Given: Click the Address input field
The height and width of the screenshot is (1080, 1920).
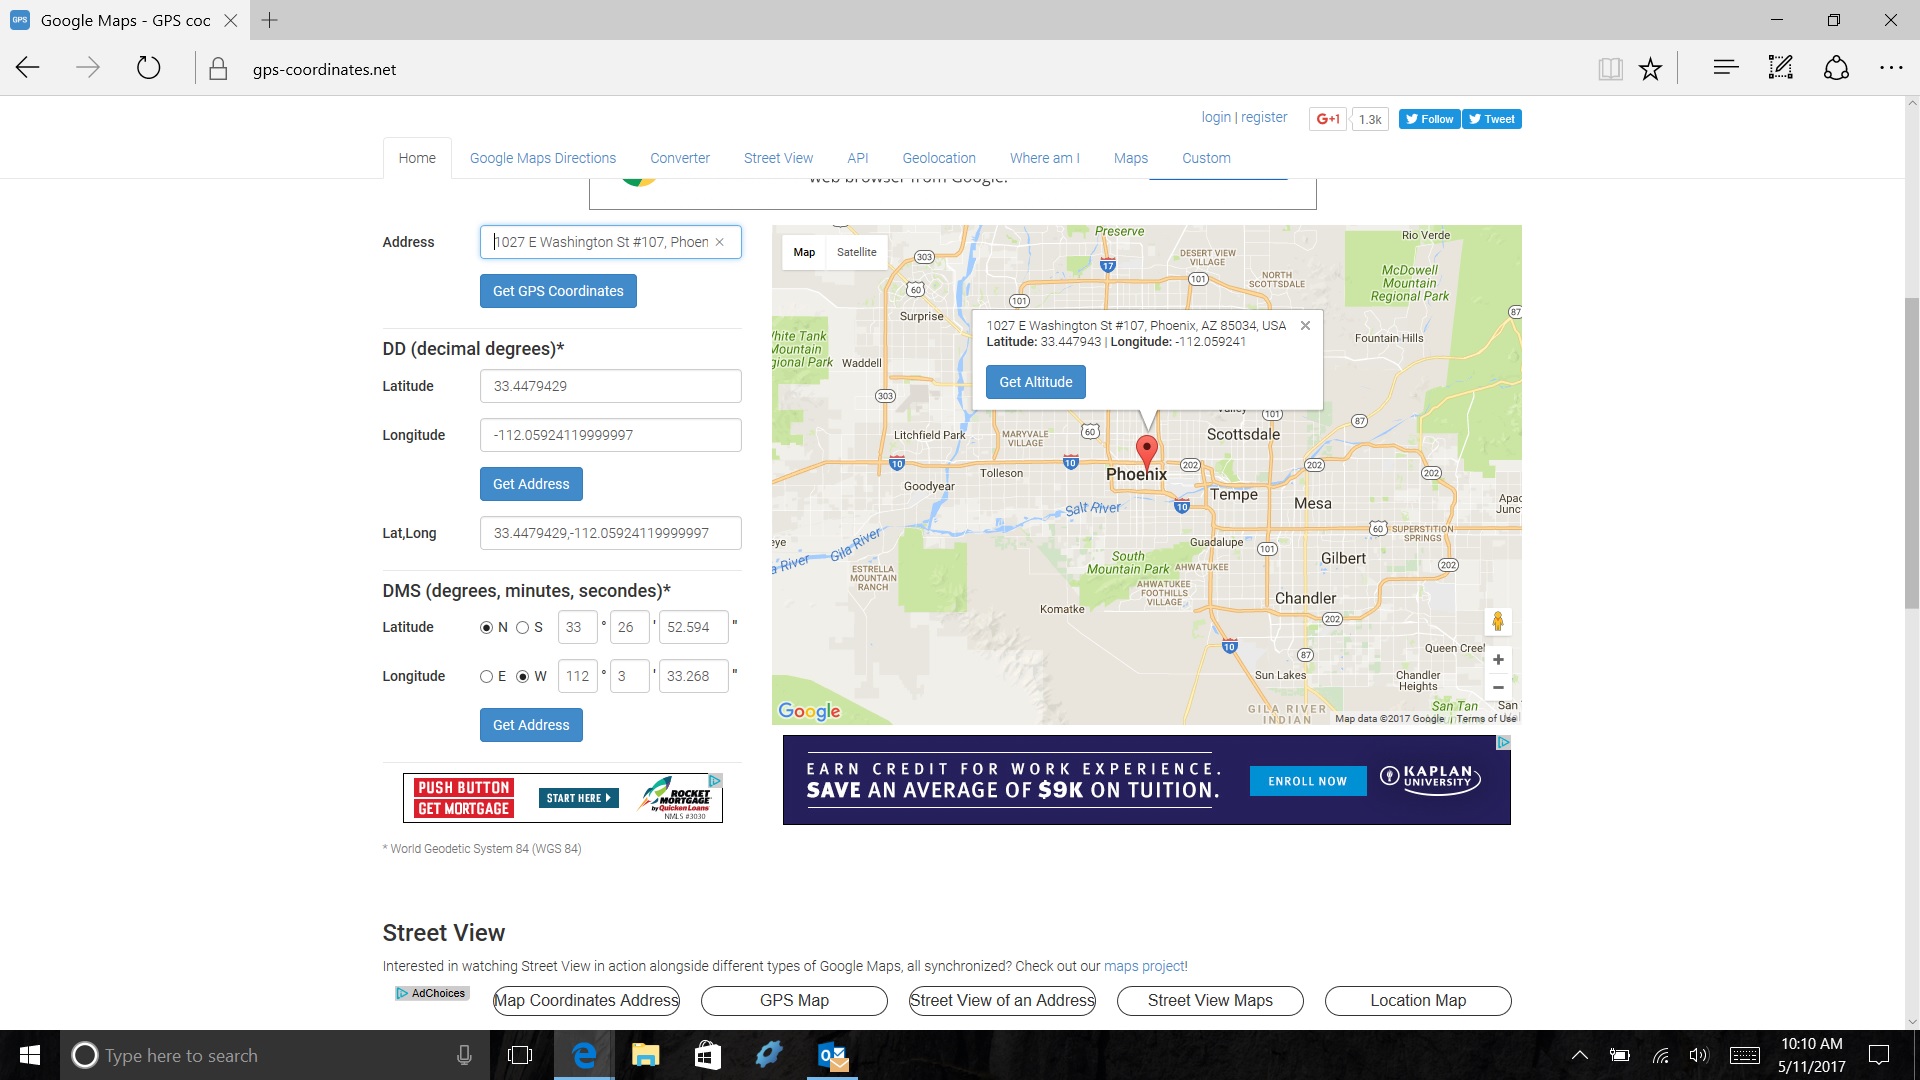Looking at the screenshot, I should pyautogui.click(x=610, y=242).
